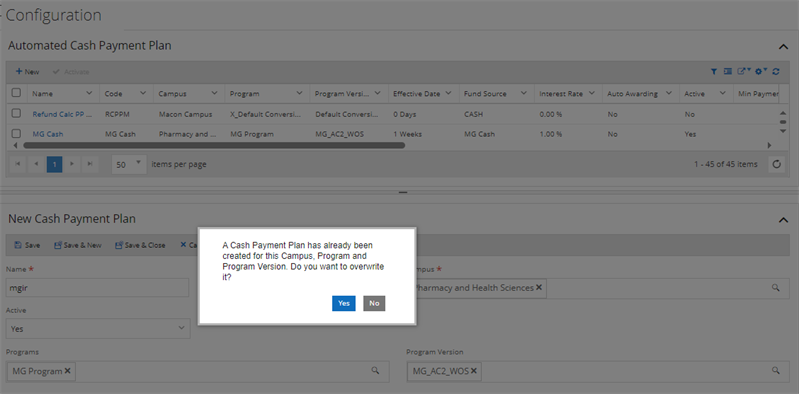Open the Code column header menu
The width and height of the screenshot is (799, 394).
coord(143,93)
